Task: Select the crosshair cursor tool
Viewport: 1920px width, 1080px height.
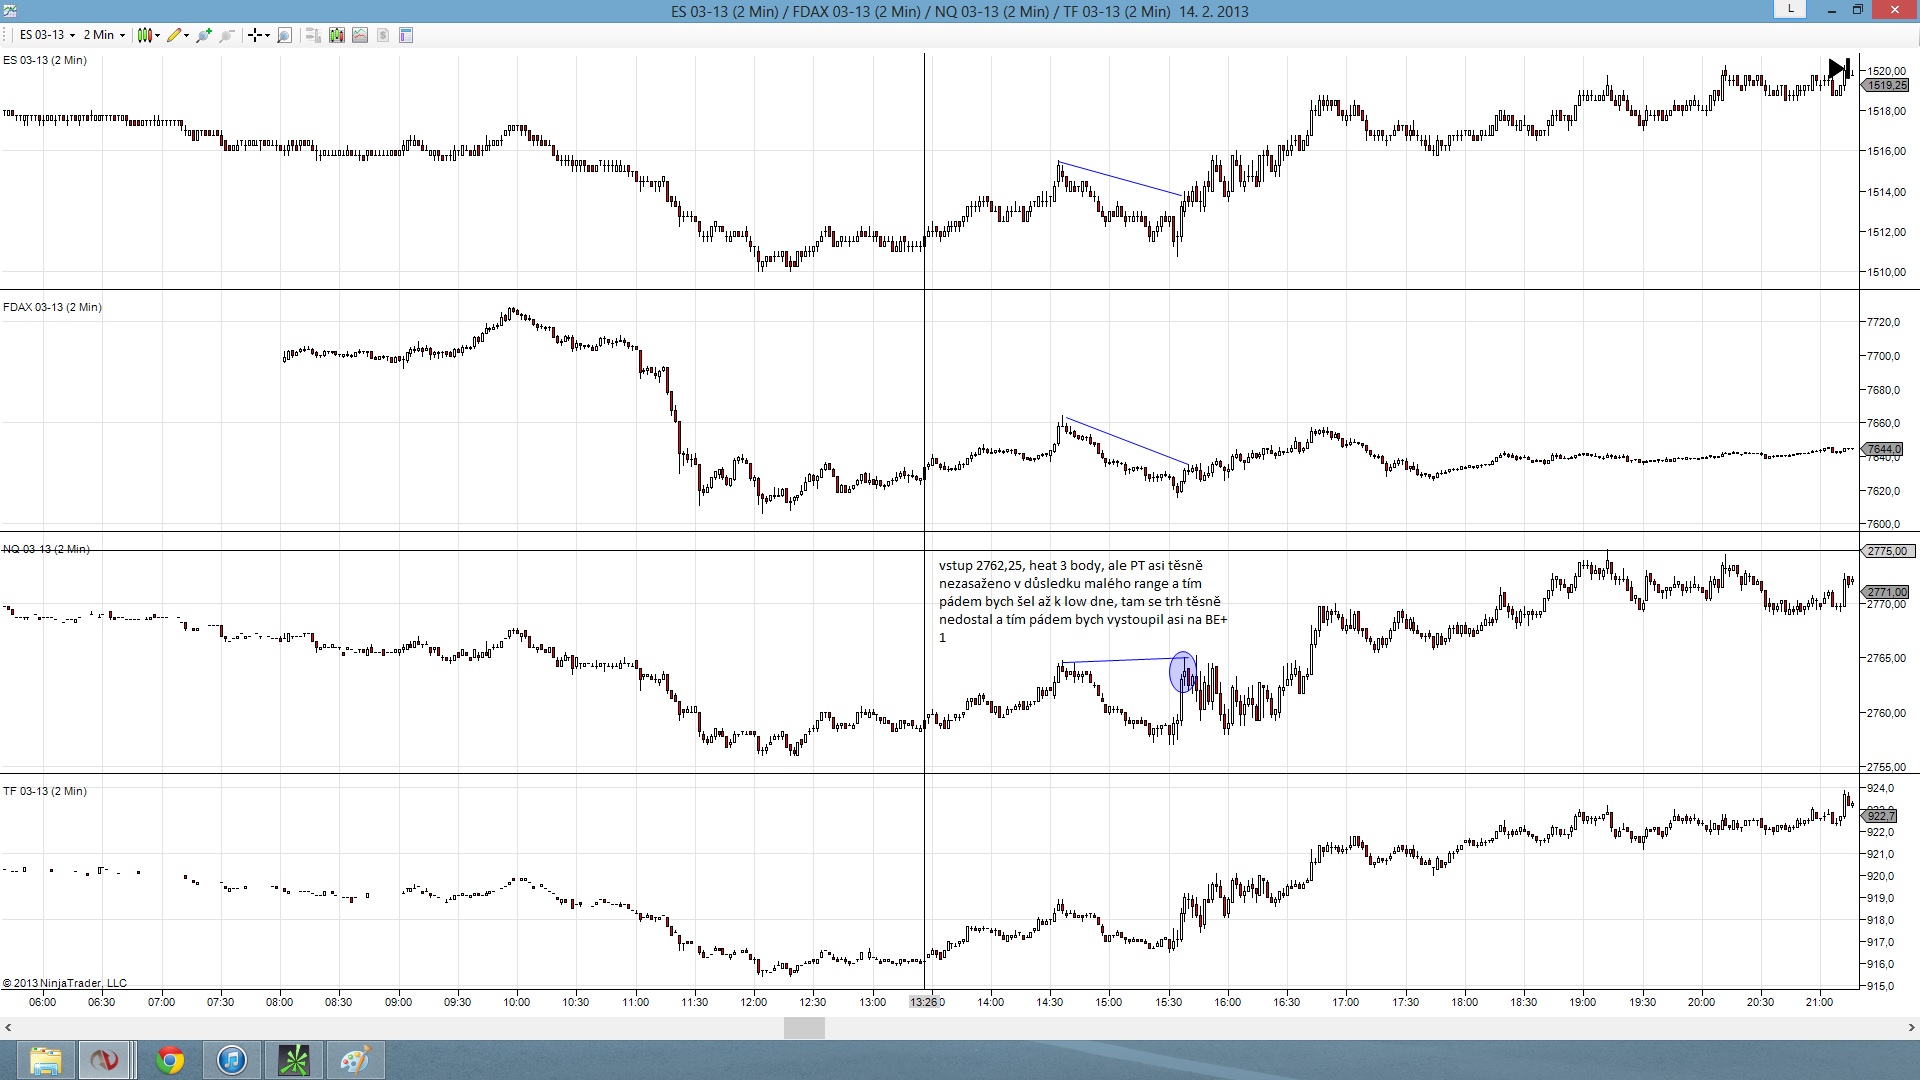Action: click(256, 35)
